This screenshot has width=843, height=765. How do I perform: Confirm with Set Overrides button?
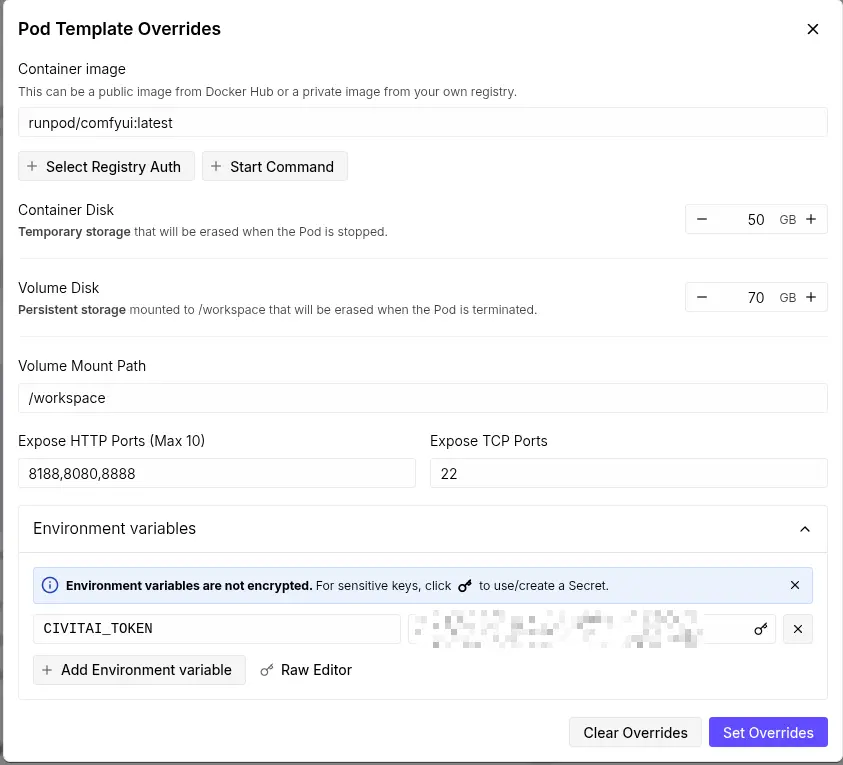click(x=768, y=733)
